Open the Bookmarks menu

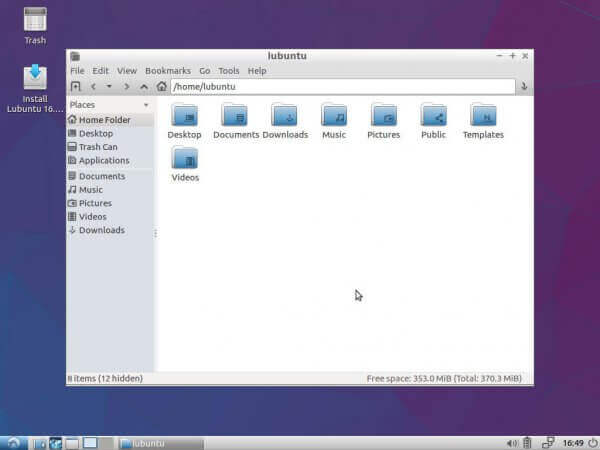tap(168, 71)
